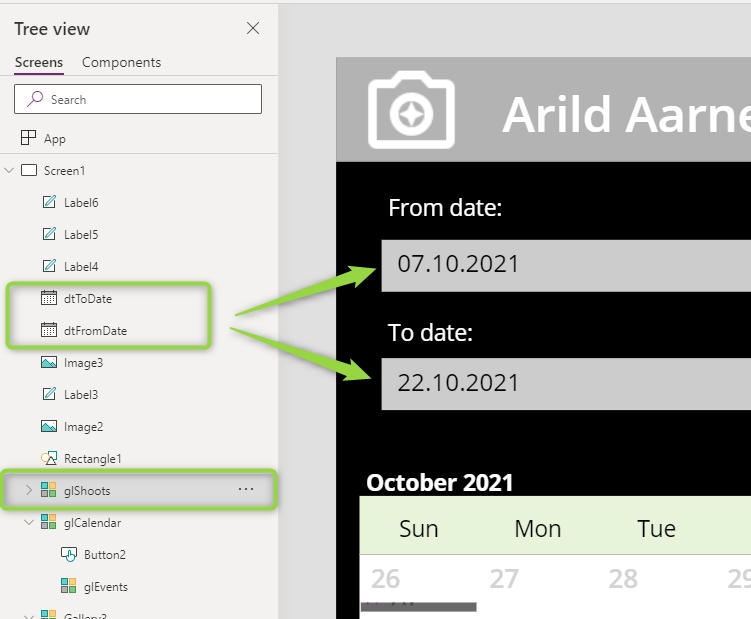Select Button2 name in tree

105,555
